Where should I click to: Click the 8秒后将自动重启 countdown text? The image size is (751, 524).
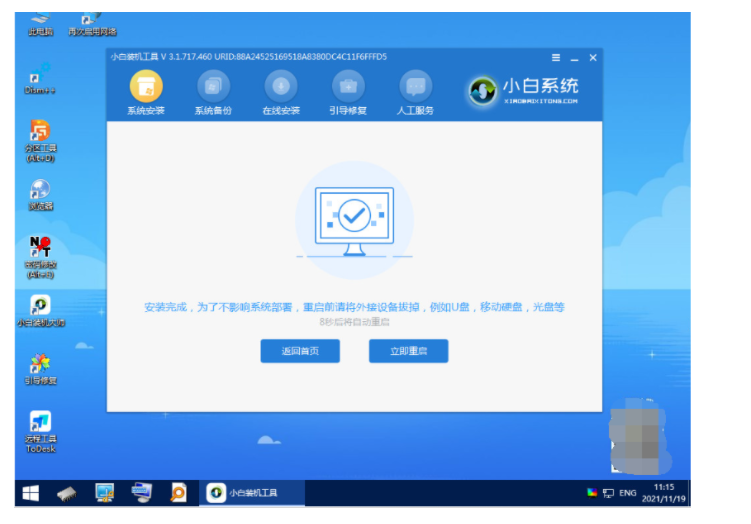(x=354, y=322)
